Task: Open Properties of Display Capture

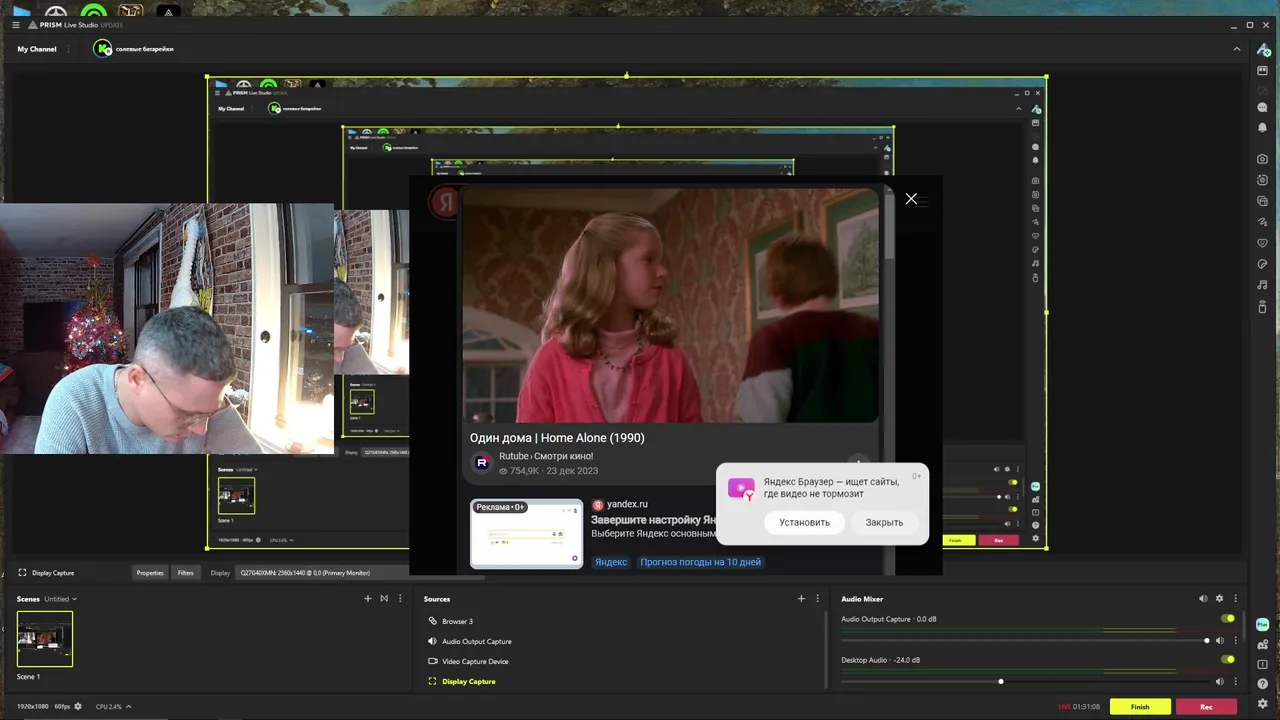Action: [150, 573]
